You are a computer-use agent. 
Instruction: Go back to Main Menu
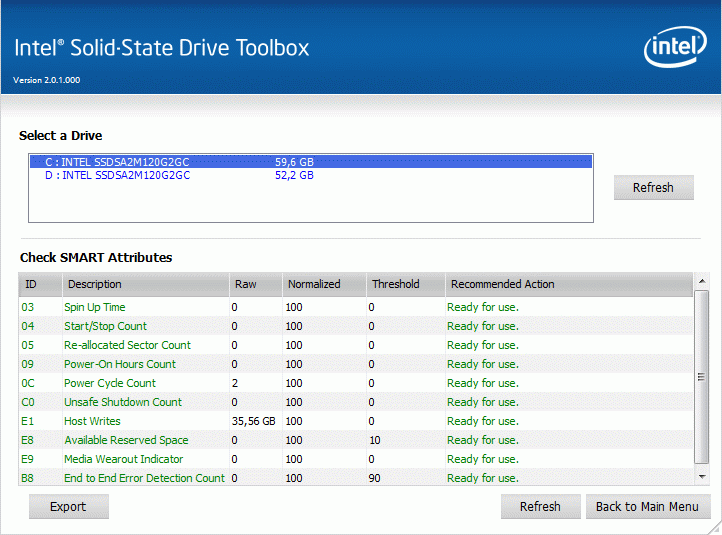click(647, 506)
